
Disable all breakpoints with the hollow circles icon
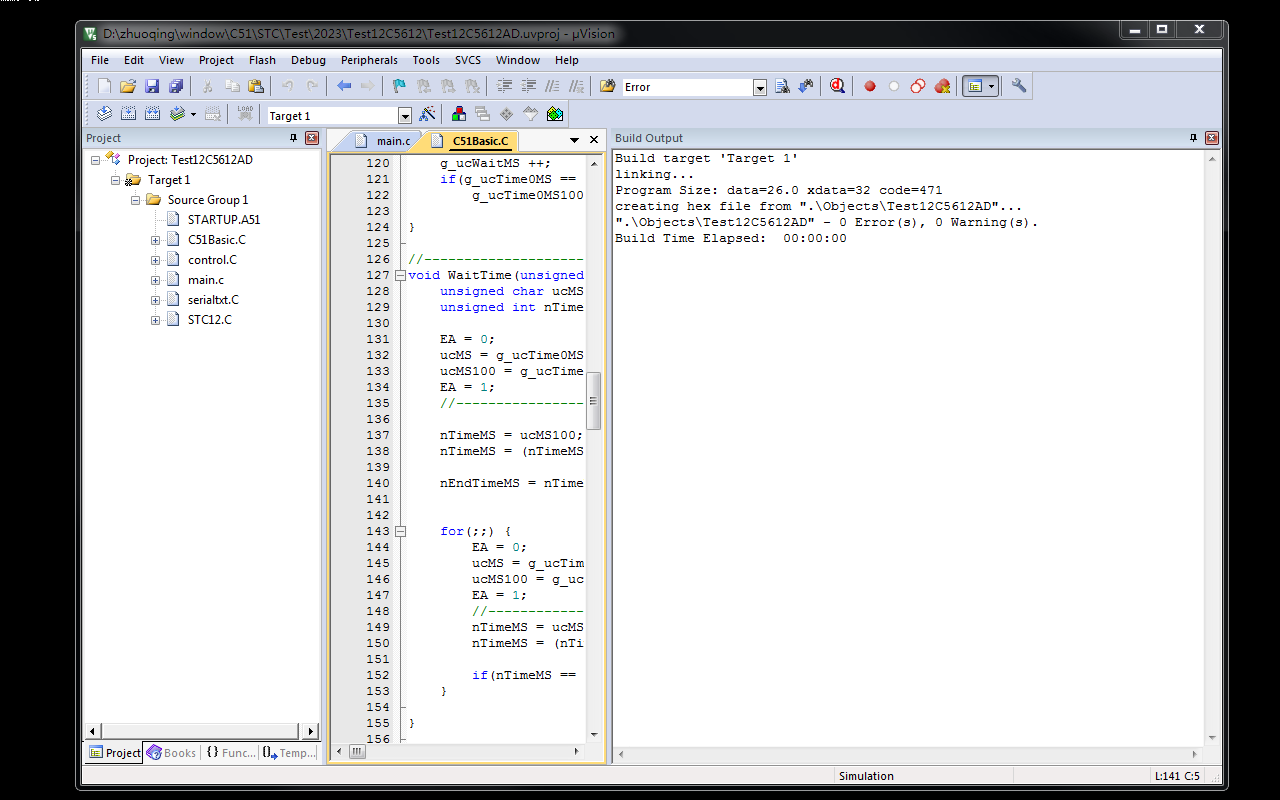918,87
